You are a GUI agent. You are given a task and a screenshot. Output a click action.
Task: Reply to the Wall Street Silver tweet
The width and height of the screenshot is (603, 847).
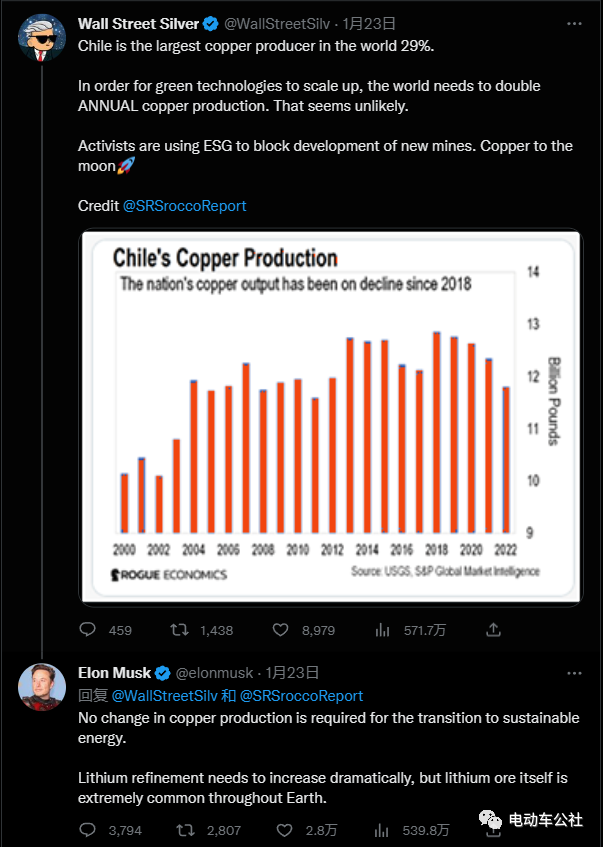coord(88,630)
